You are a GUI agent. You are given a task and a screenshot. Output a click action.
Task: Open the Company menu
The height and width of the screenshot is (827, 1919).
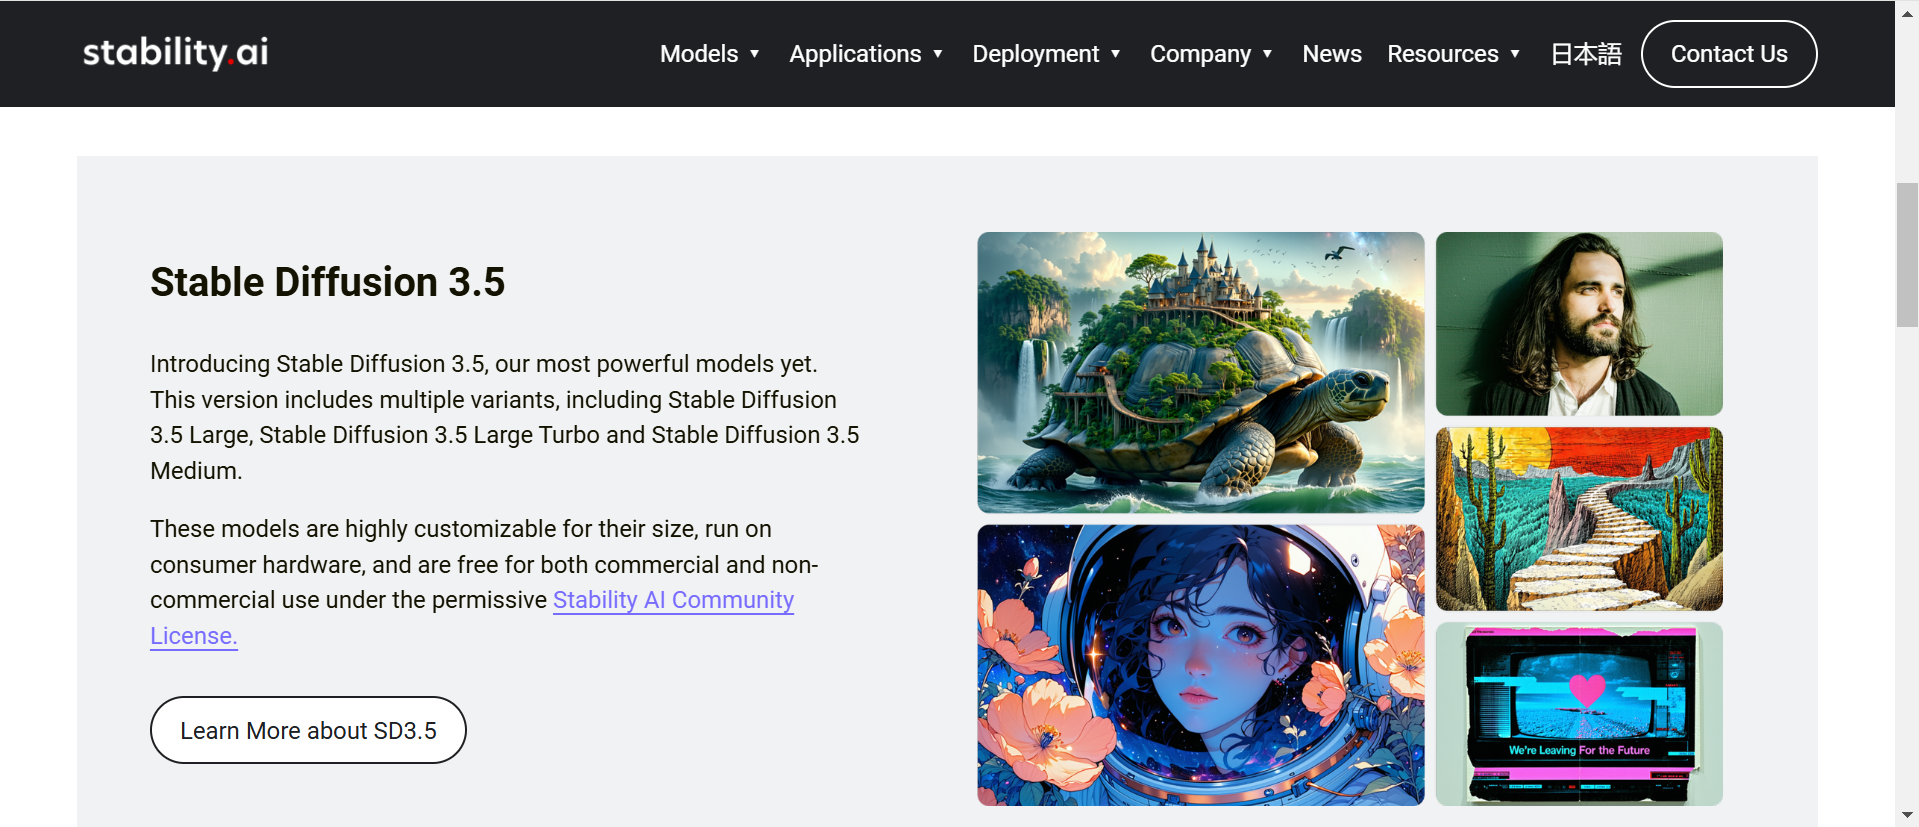pyautogui.click(x=1200, y=54)
